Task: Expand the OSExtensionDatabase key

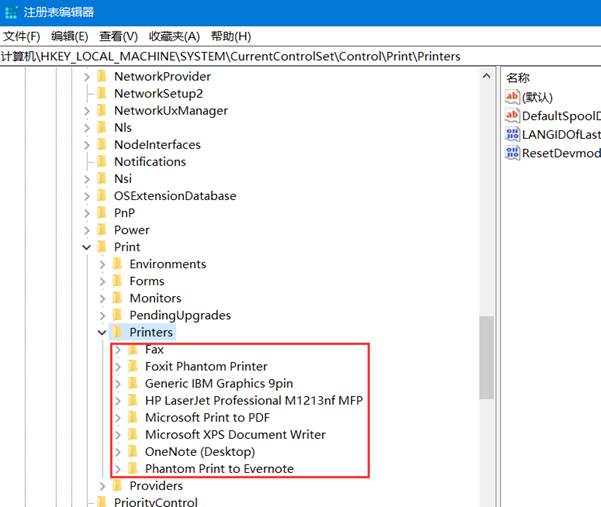Action: click(87, 196)
